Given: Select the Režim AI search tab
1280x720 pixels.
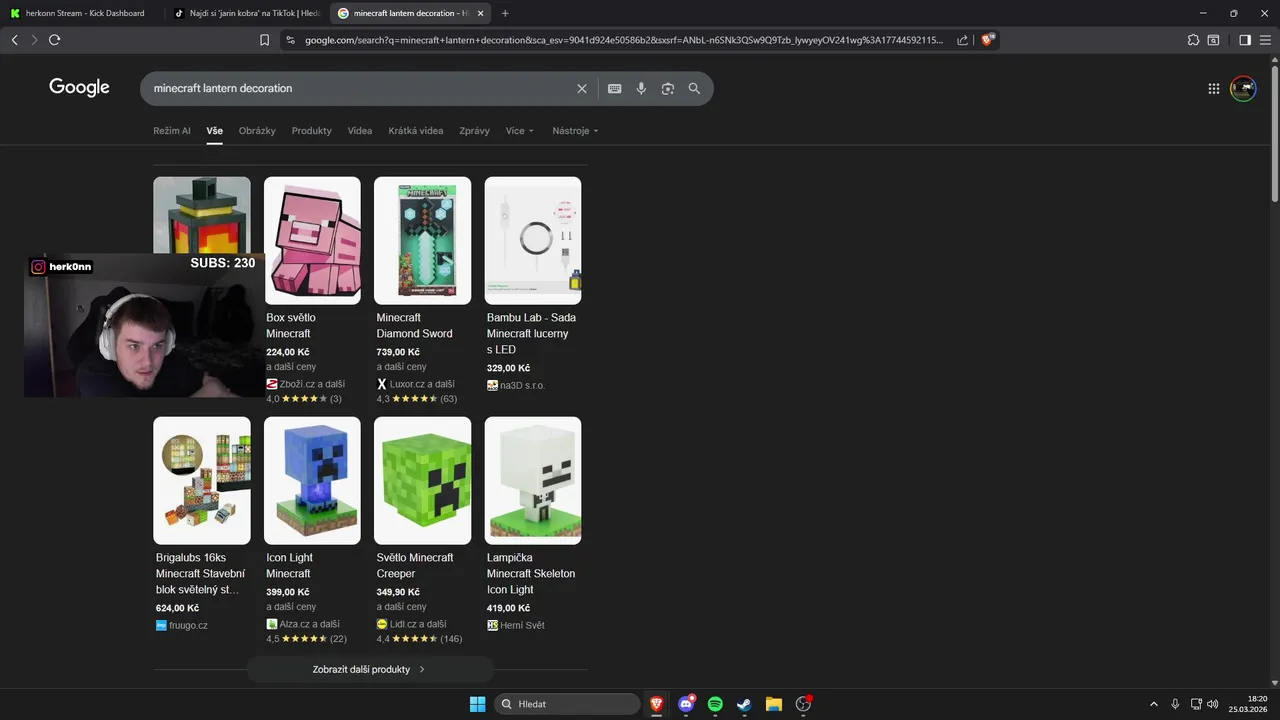Looking at the screenshot, I should tap(172, 131).
